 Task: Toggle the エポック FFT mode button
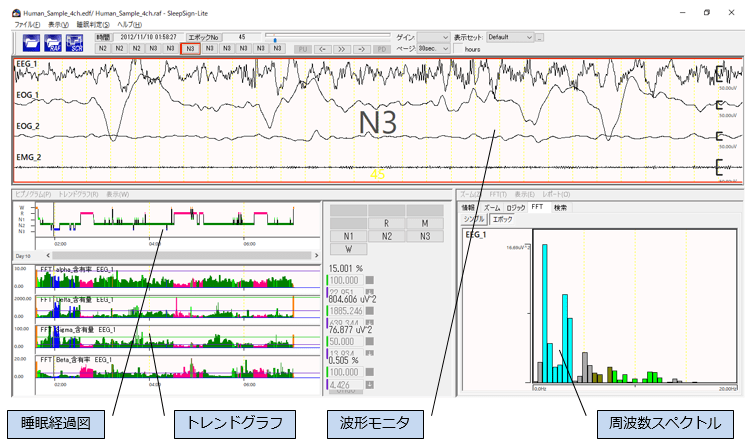500,218
